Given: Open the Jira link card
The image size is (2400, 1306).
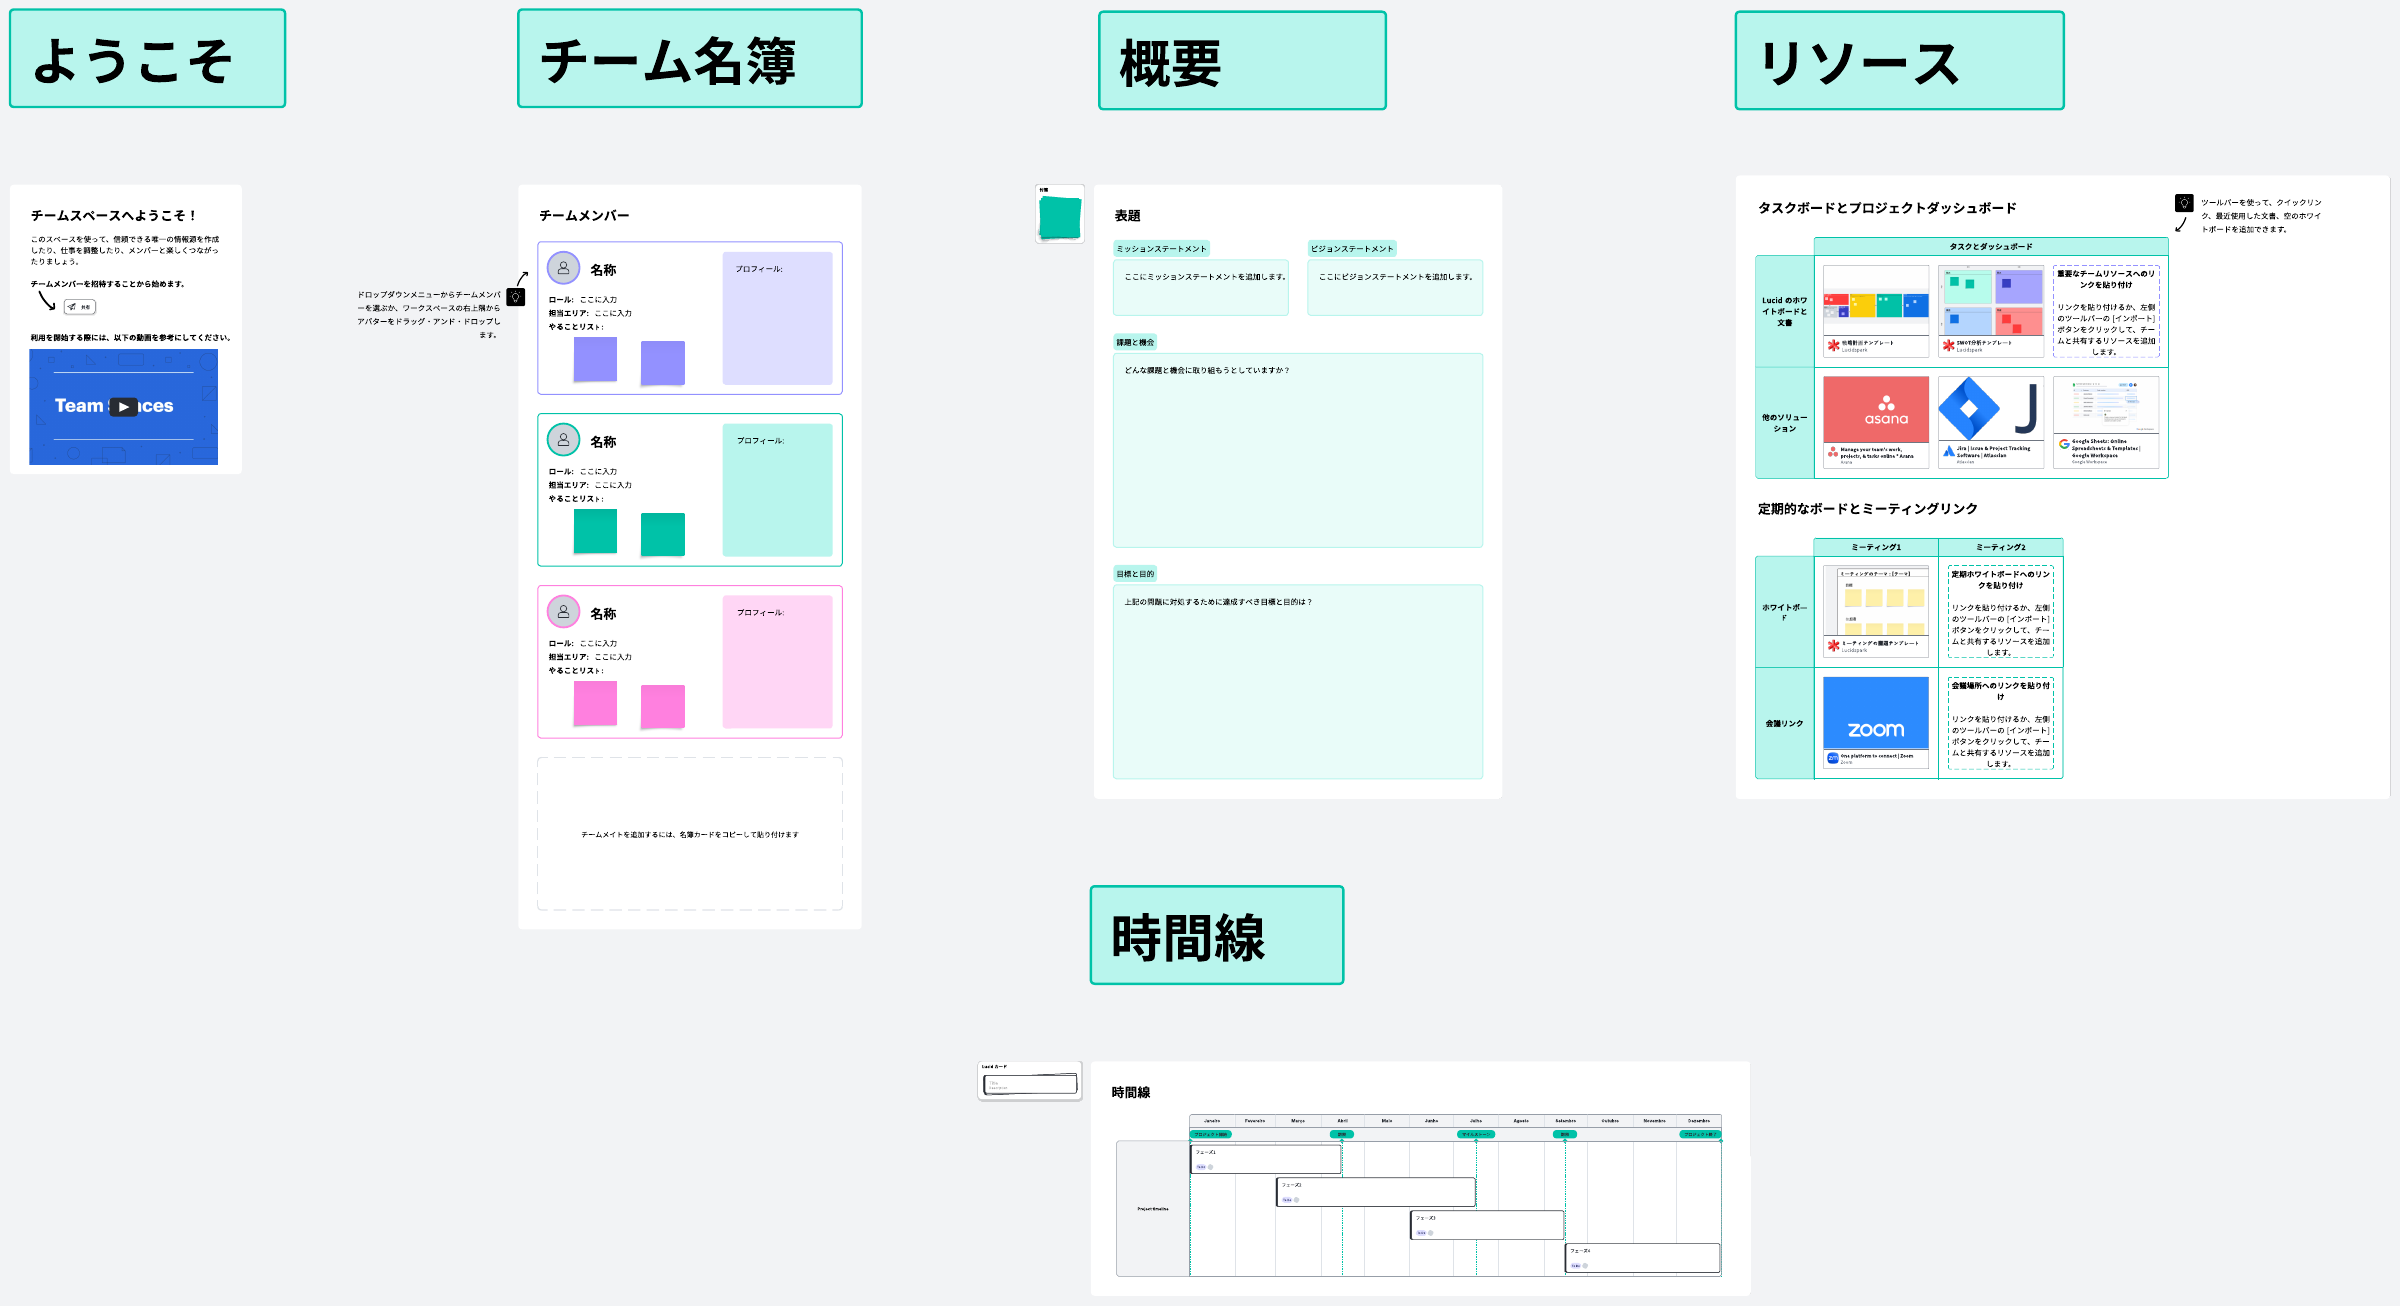Looking at the screenshot, I should (1990, 421).
